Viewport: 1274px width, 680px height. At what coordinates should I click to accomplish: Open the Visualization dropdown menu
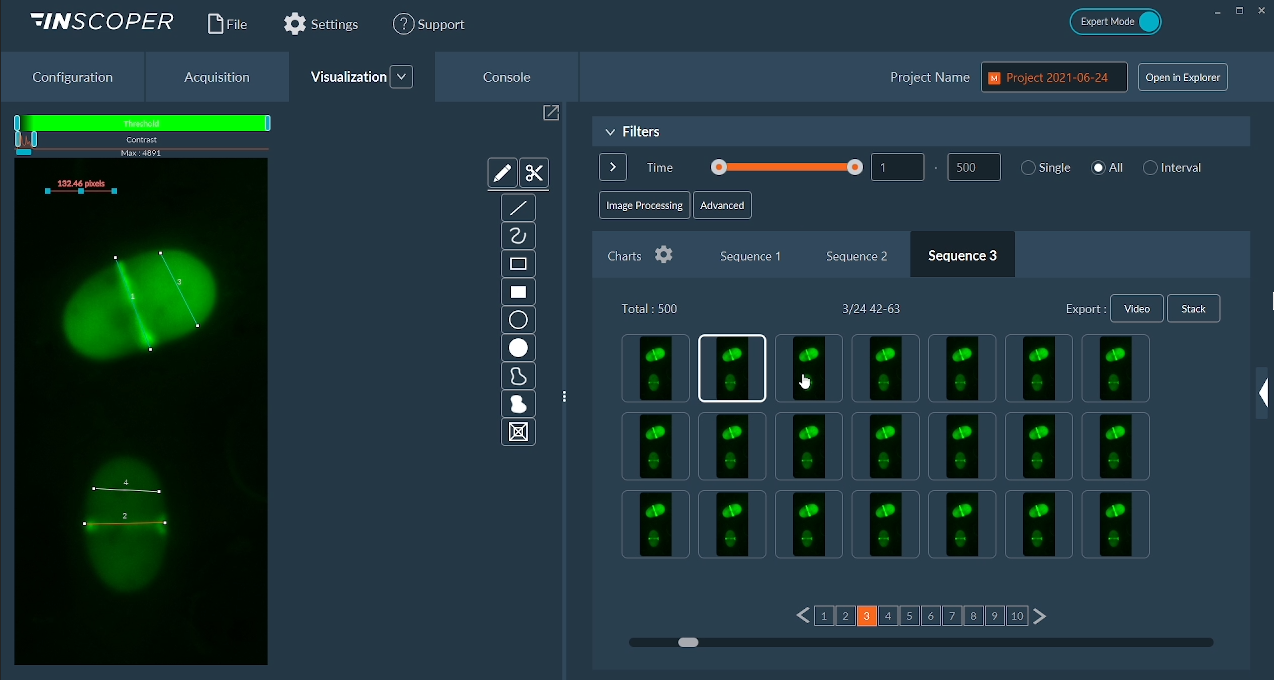(400, 76)
